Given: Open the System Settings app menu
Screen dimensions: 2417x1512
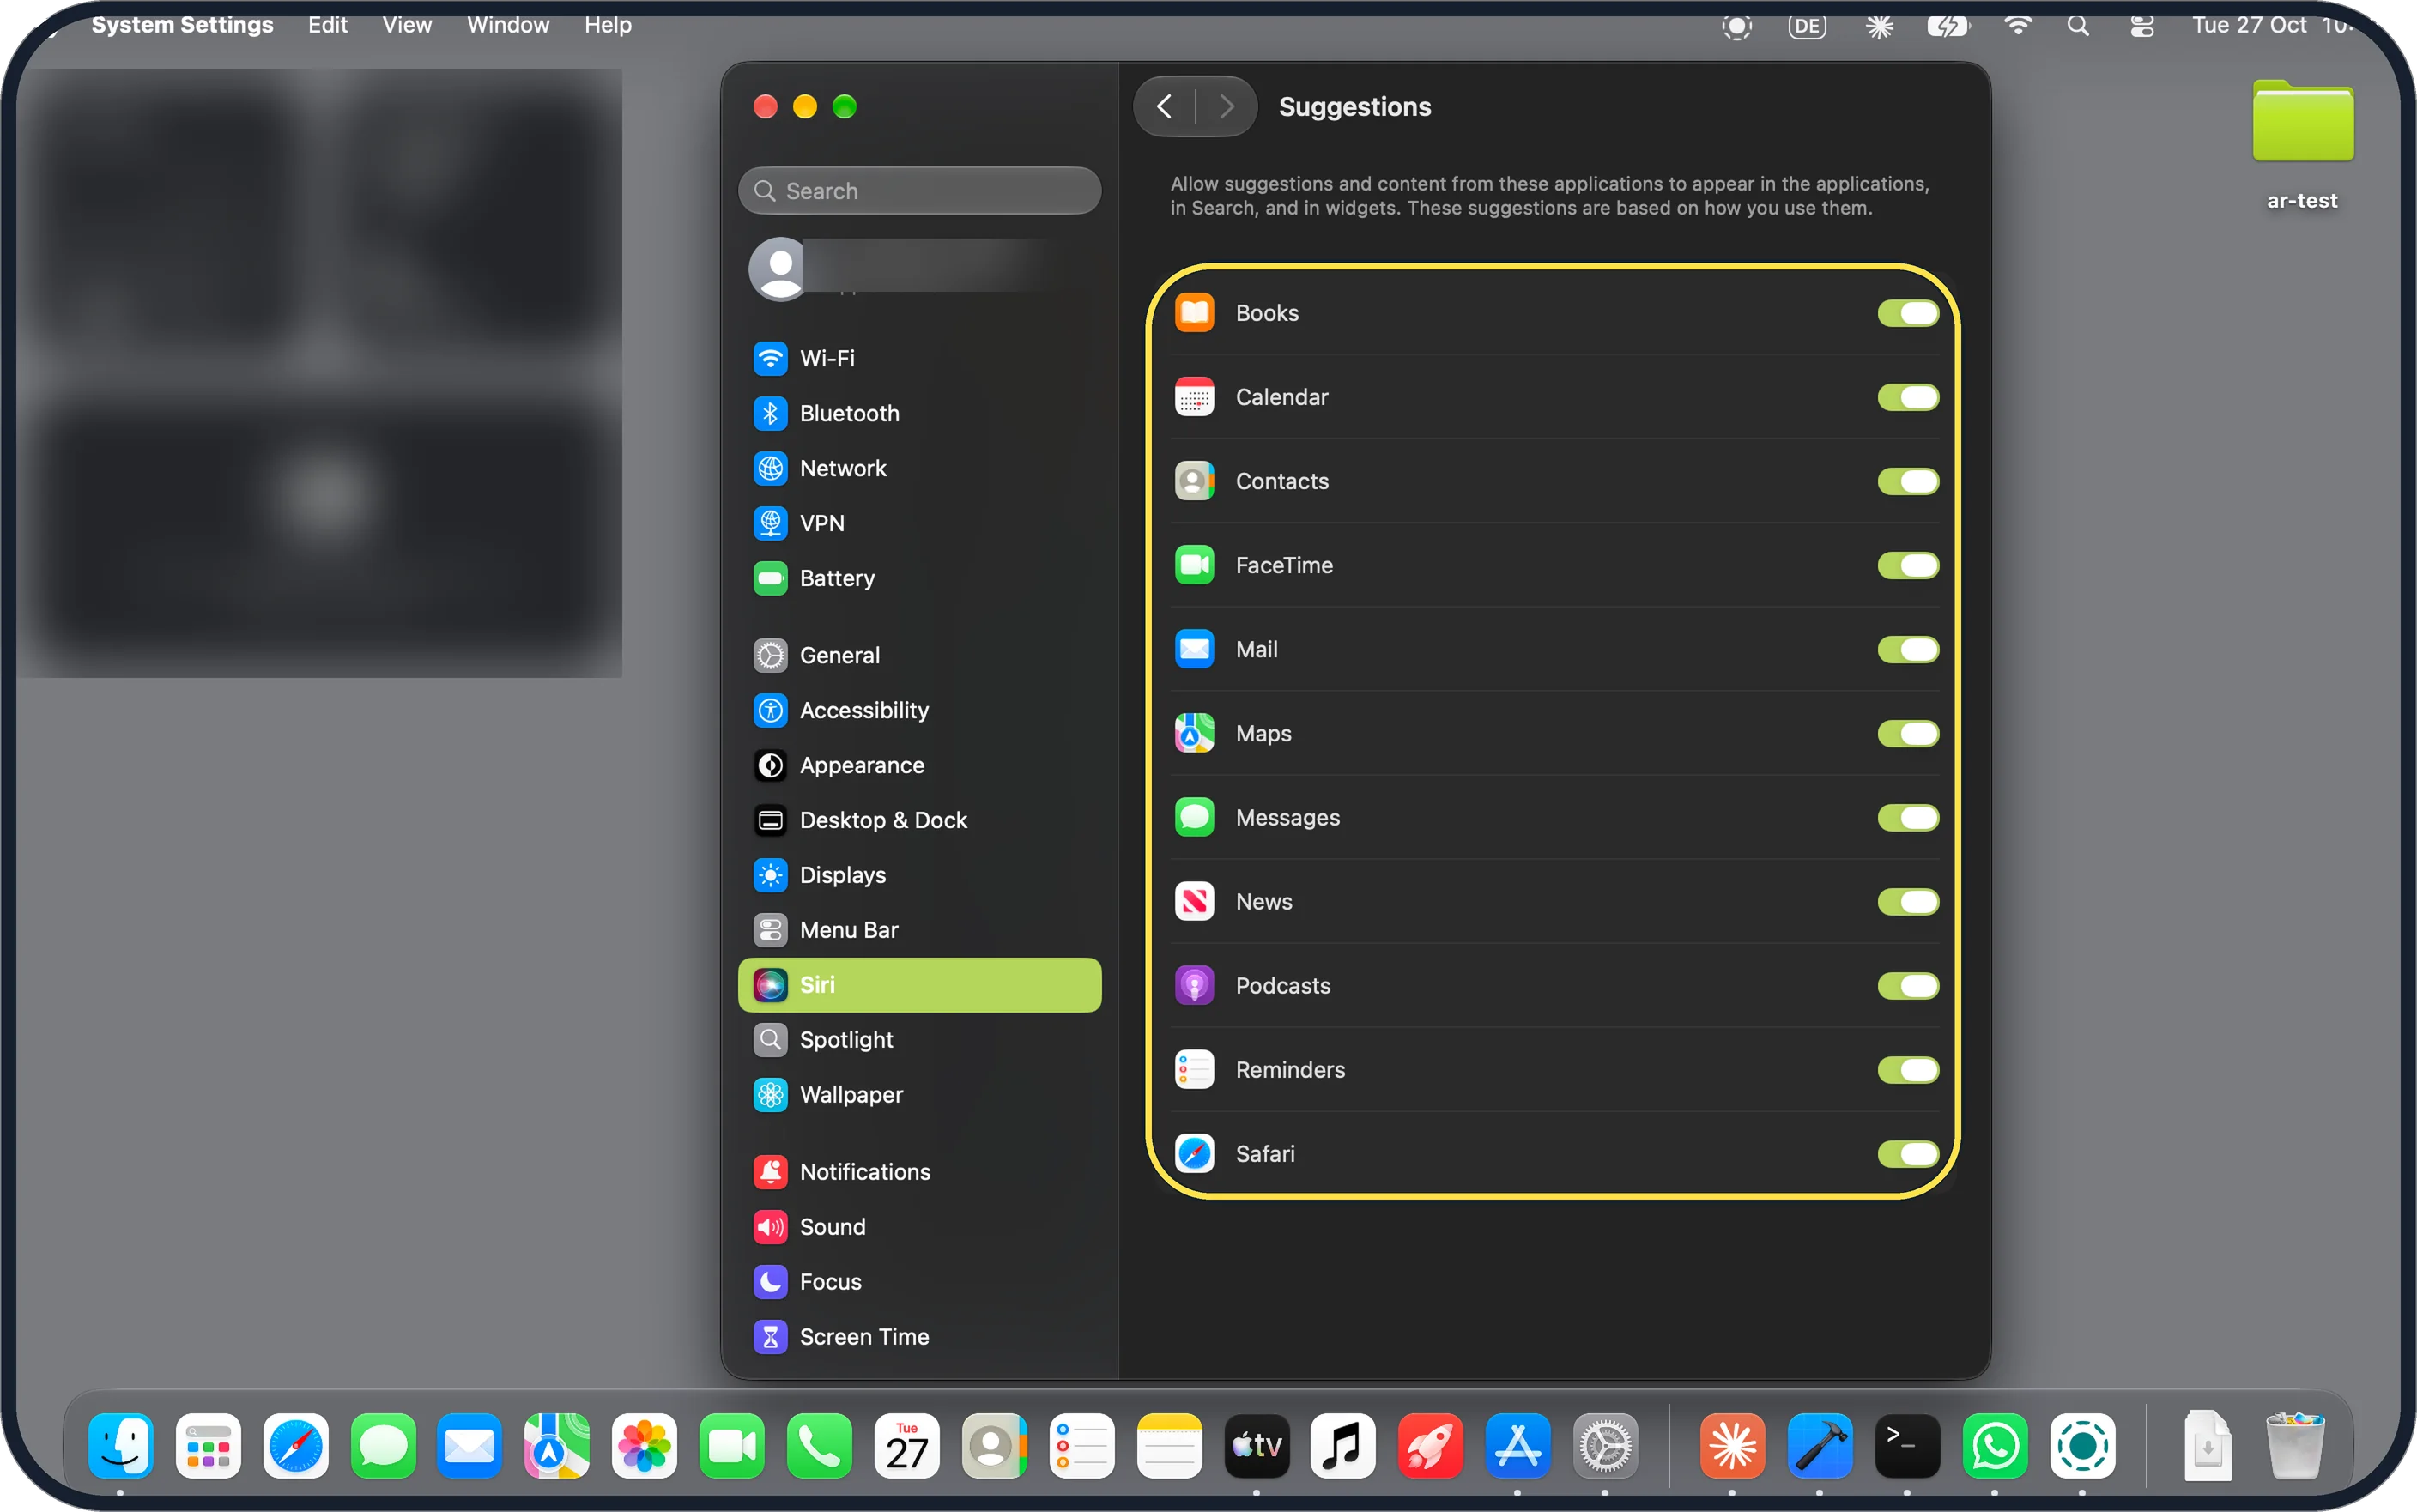Looking at the screenshot, I should [182, 25].
